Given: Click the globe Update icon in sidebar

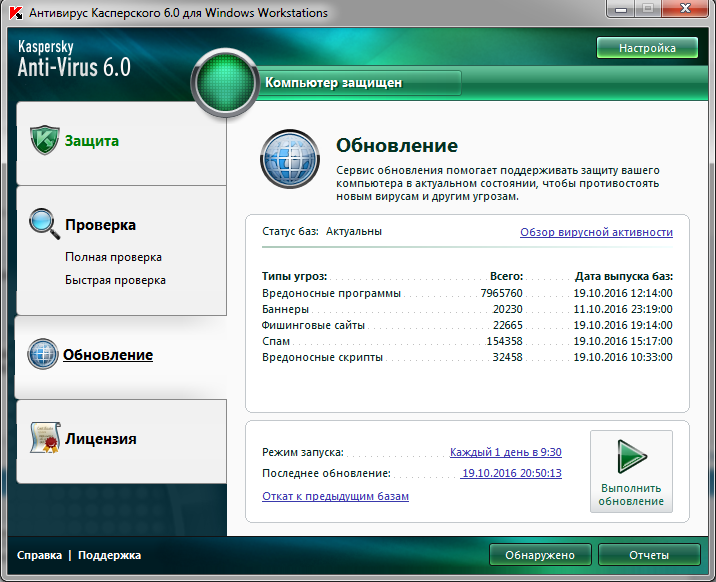Looking at the screenshot, I should (43, 354).
